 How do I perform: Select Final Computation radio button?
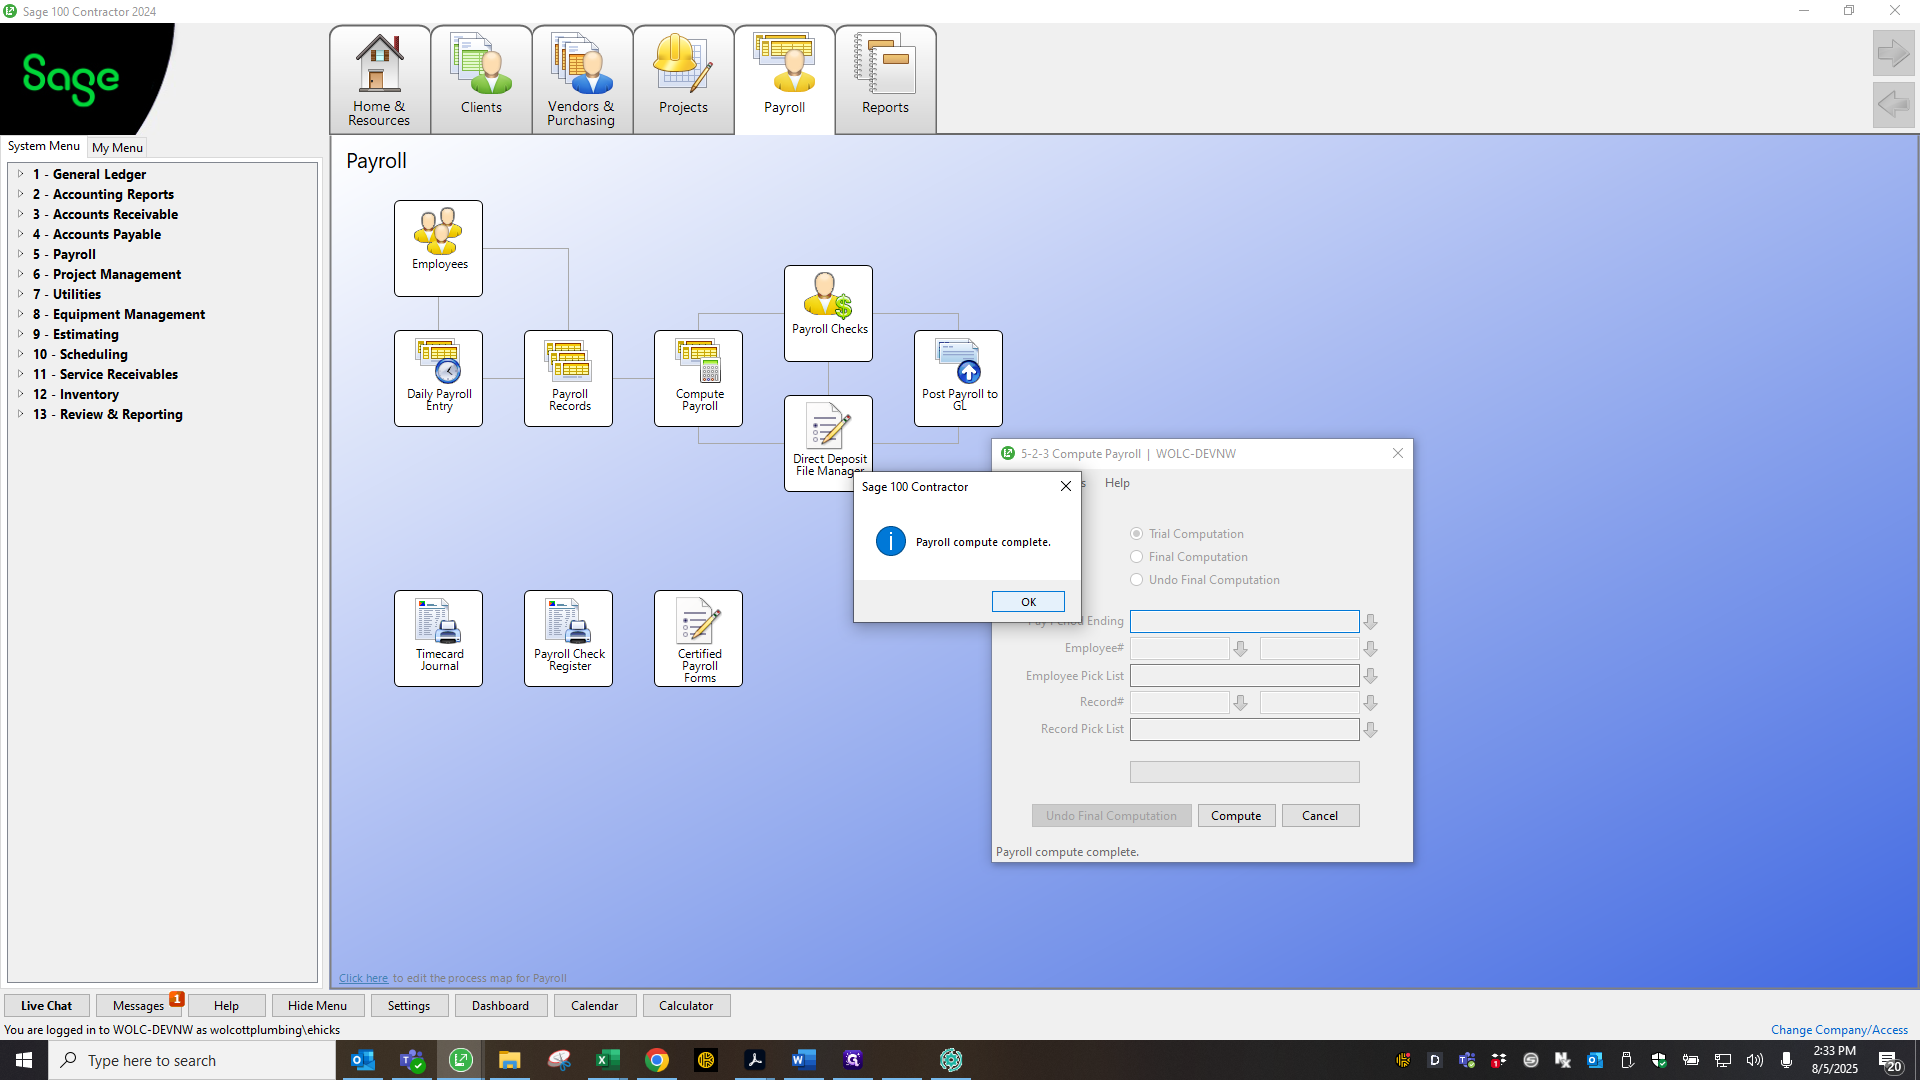click(x=1136, y=557)
